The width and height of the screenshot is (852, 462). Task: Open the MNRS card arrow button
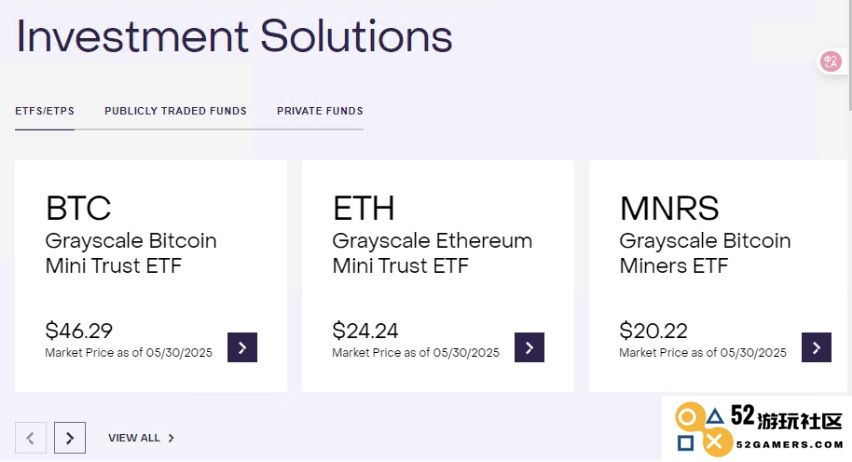point(816,347)
